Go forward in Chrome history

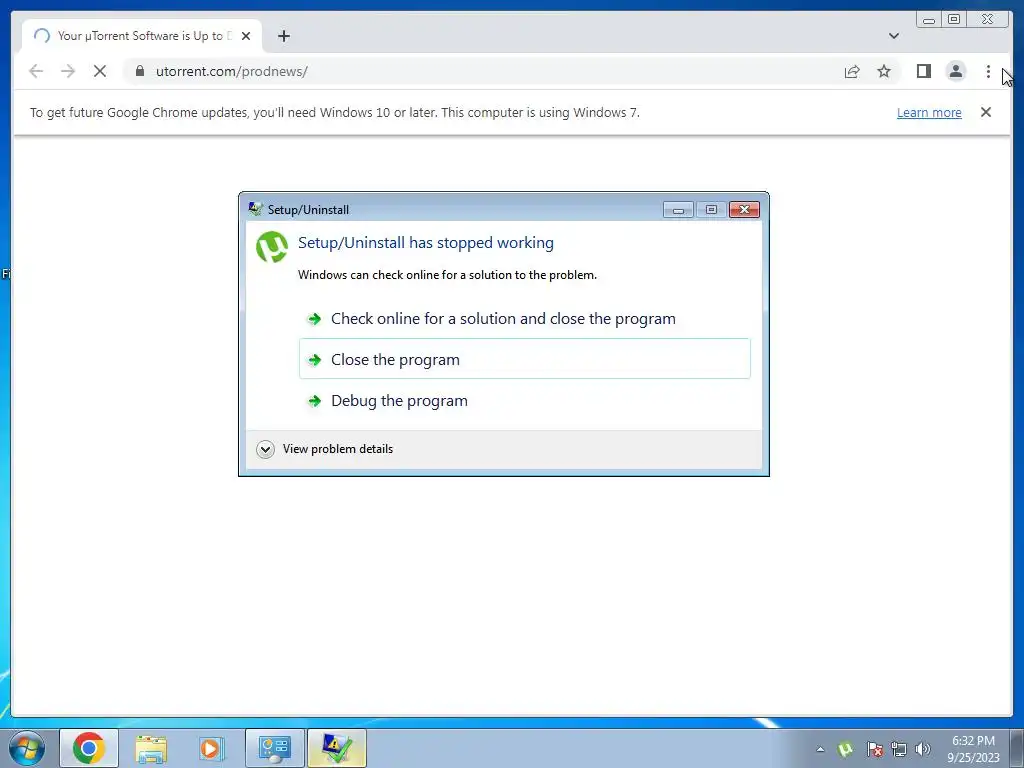[x=68, y=71]
